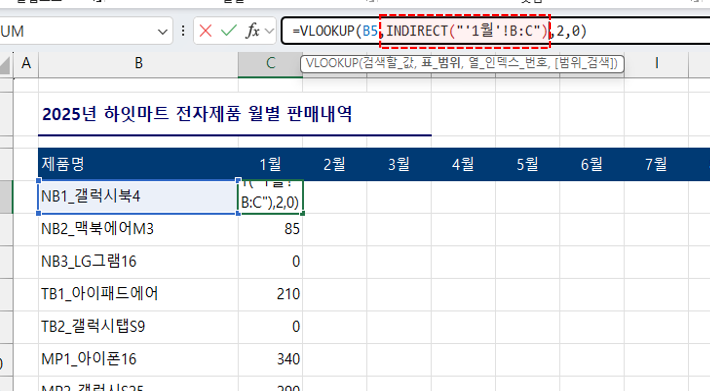
Task: Click the 5월 header cell
Action: coord(528,164)
